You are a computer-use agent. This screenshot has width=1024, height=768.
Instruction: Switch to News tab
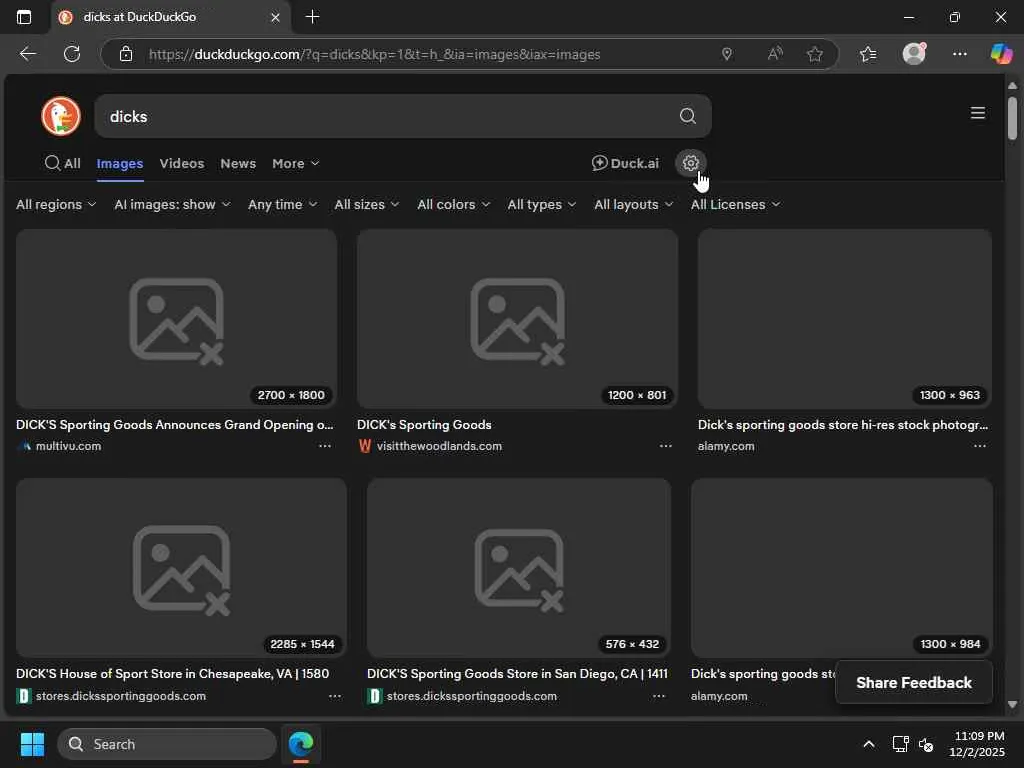(x=238, y=163)
